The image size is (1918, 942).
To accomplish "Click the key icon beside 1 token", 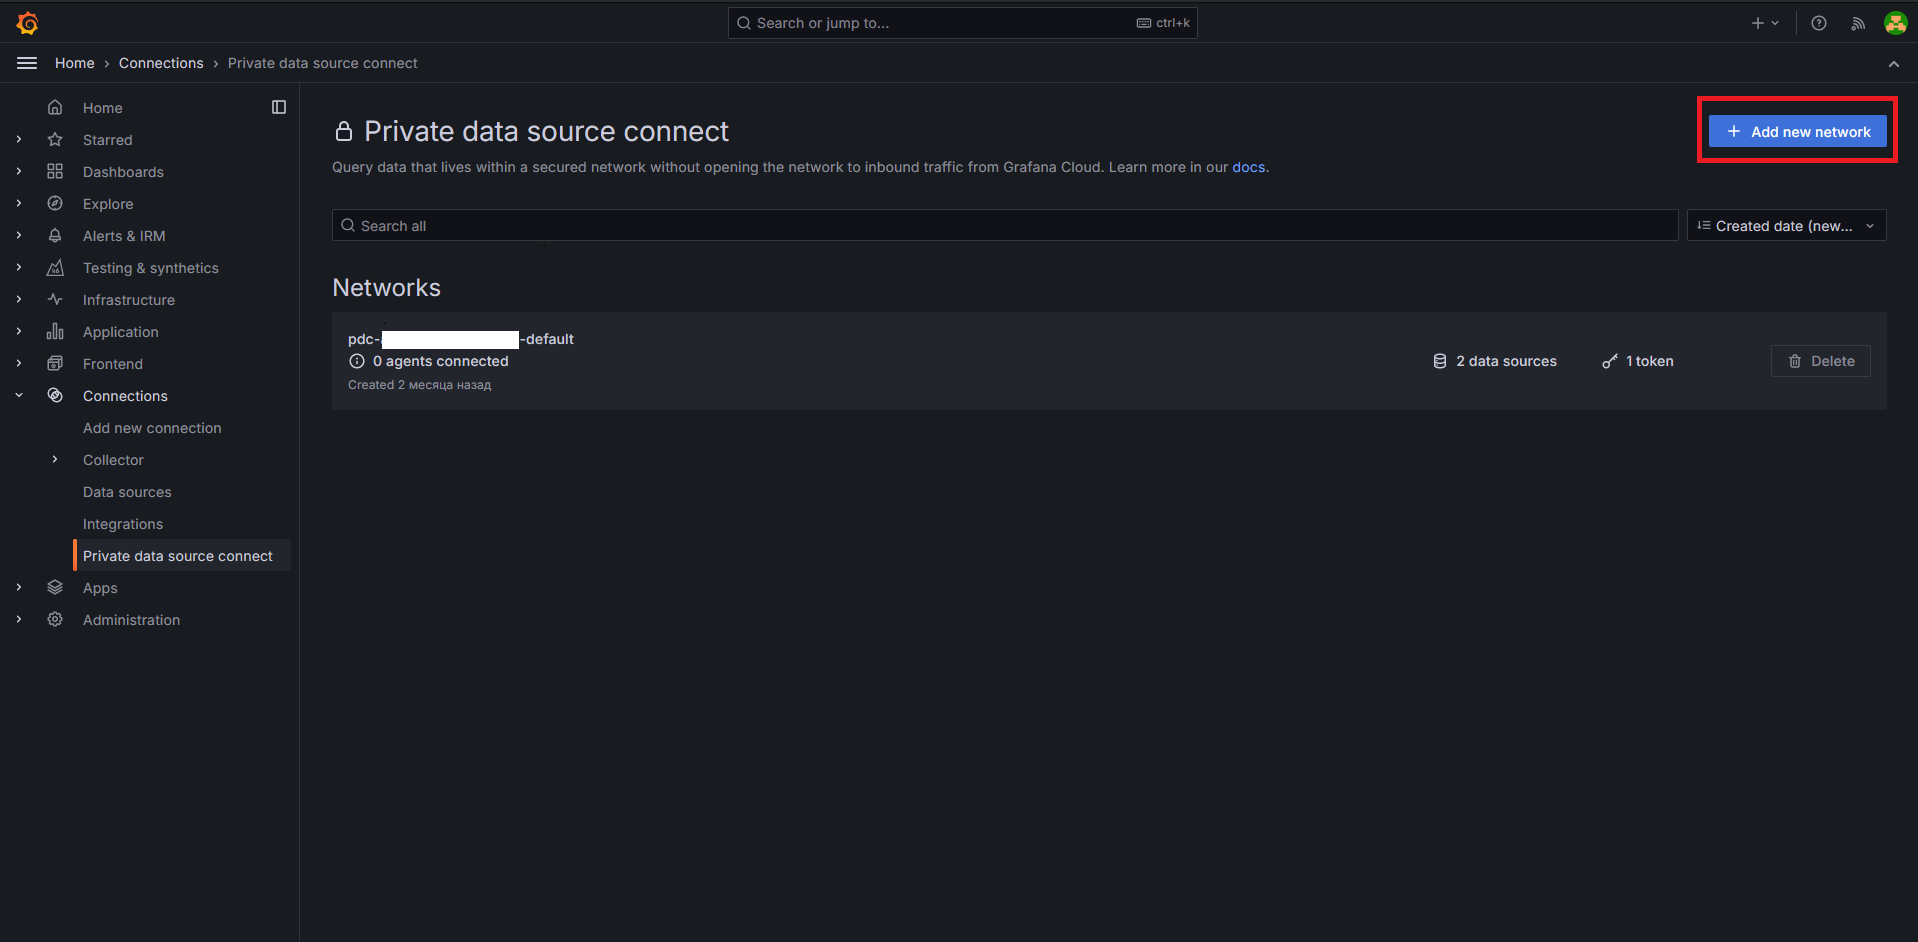I will pyautogui.click(x=1610, y=361).
